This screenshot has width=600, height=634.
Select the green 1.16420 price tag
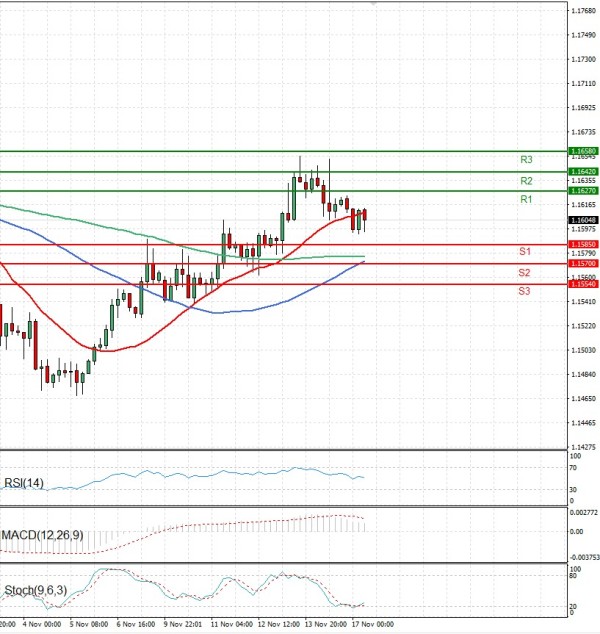[x=583, y=172]
